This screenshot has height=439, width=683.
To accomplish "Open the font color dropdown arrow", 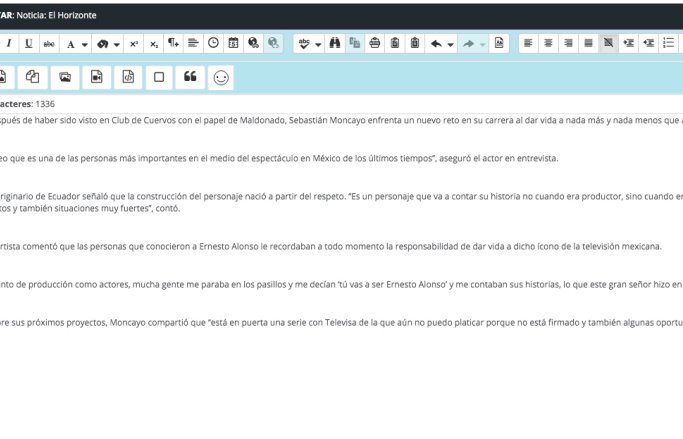I will 85,44.
